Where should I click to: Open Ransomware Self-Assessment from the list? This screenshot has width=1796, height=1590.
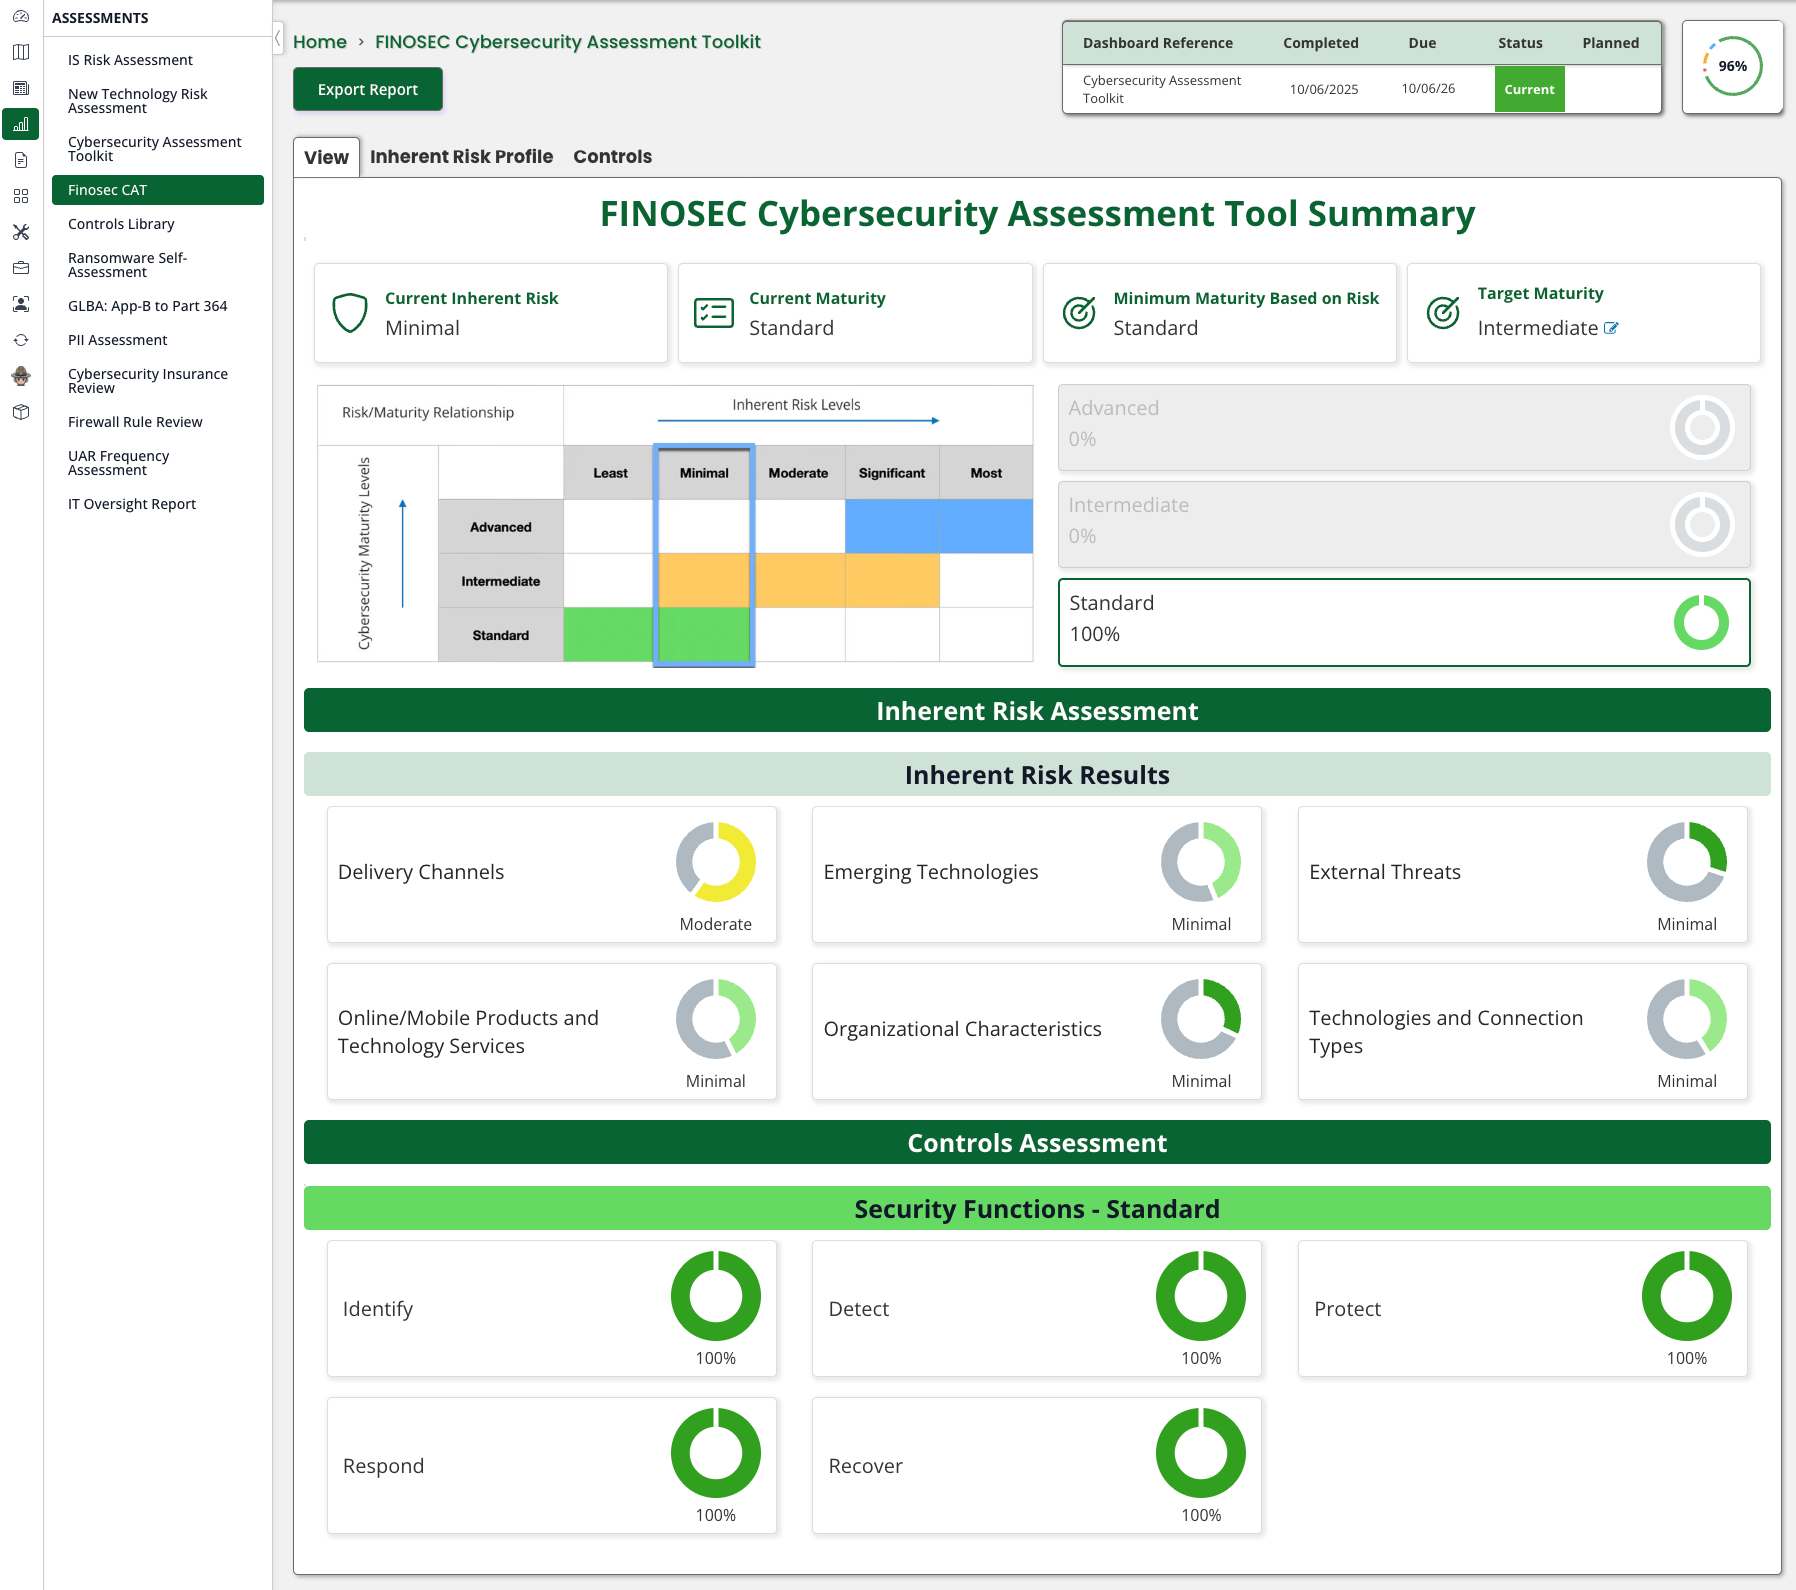[127, 265]
